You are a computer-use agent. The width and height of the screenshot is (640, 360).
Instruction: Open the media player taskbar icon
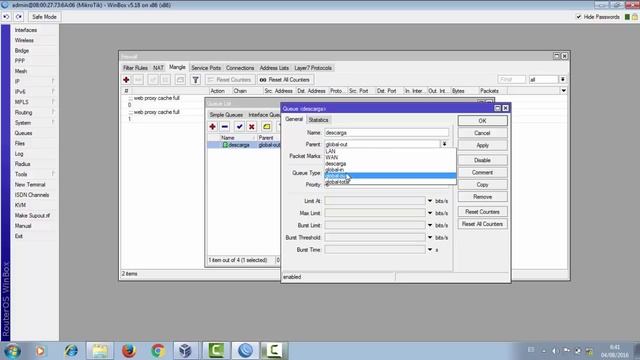click(40, 350)
